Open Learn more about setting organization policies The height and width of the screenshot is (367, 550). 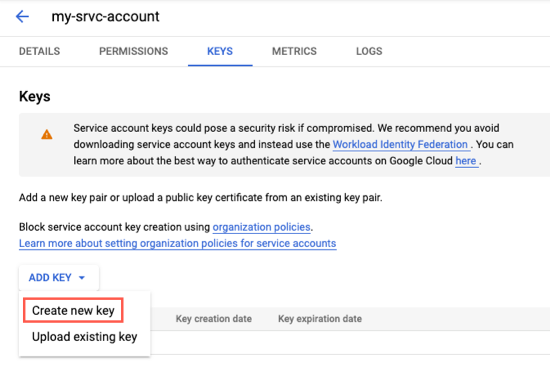(177, 243)
